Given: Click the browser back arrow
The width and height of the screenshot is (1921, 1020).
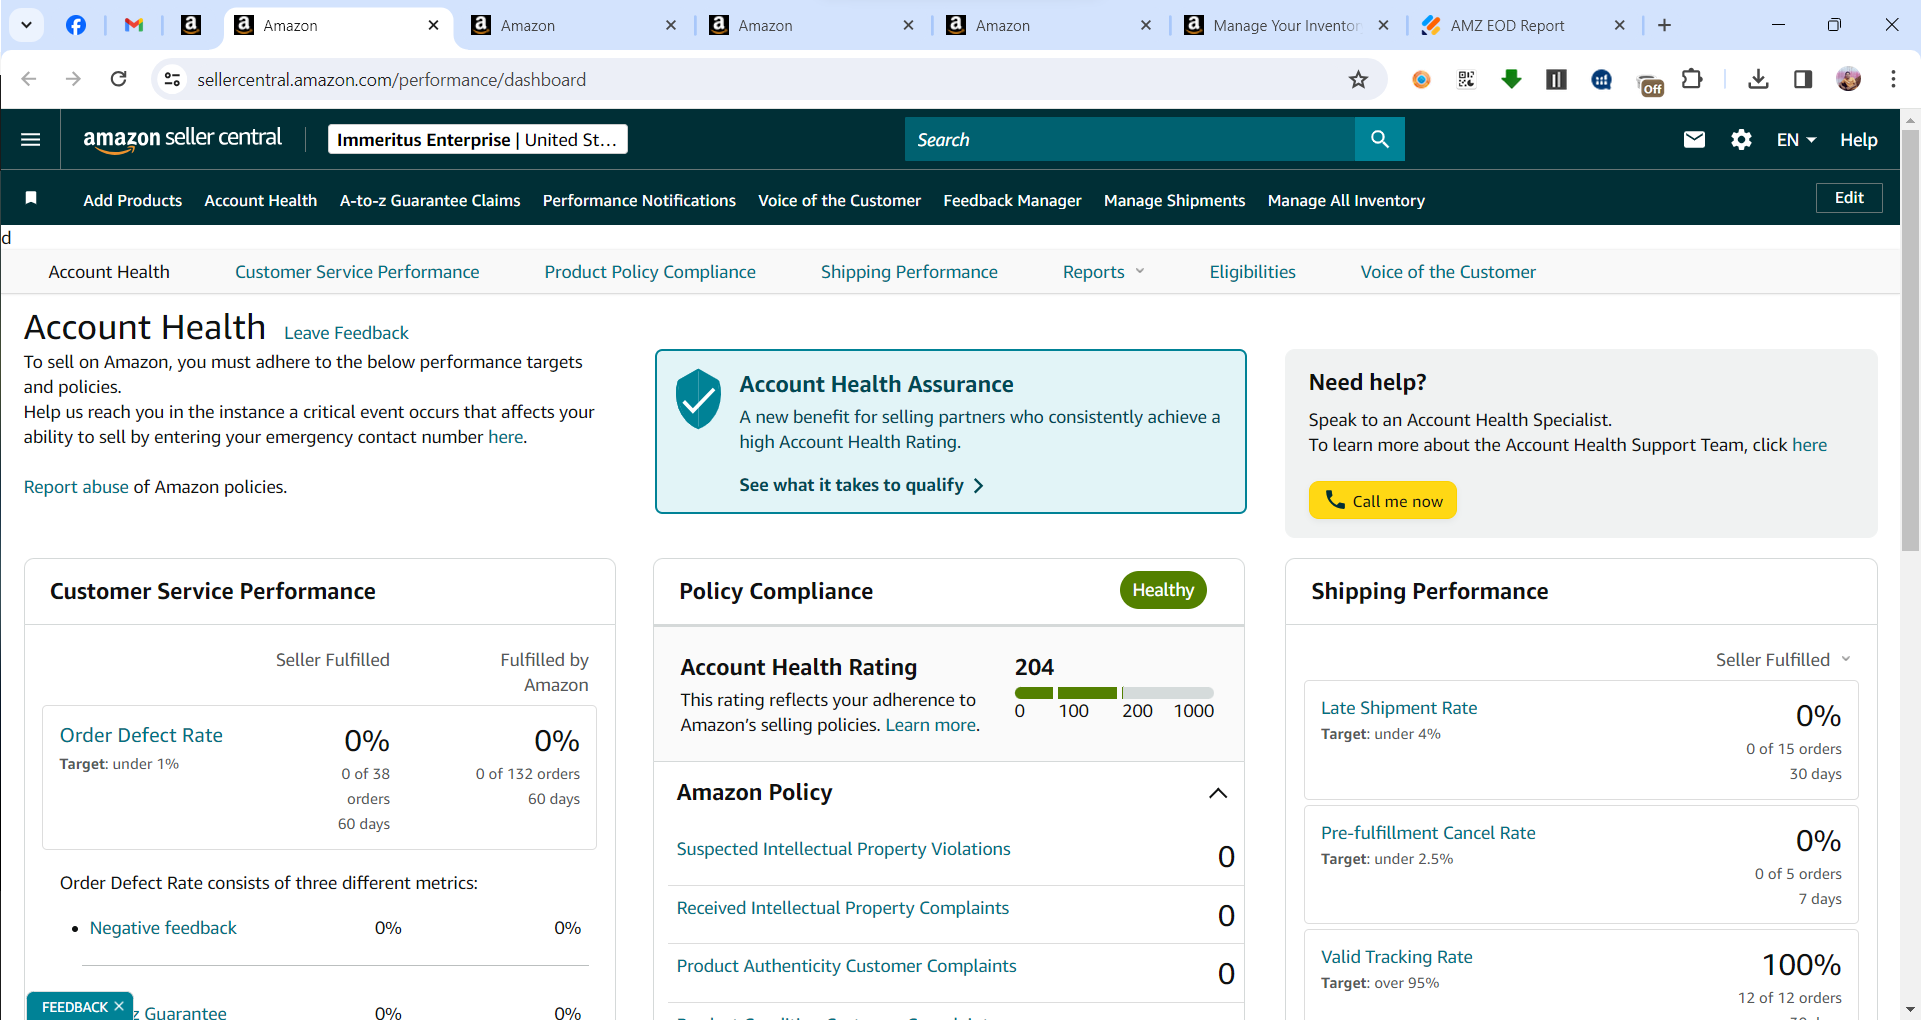Looking at the screenshot, I should (x=29, y=79).
